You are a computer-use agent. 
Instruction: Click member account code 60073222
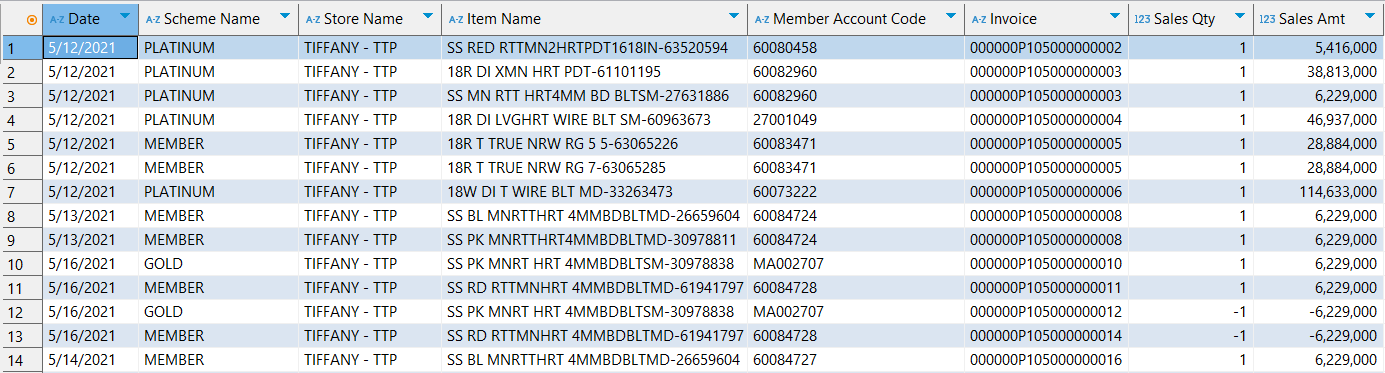click(856, 192)
